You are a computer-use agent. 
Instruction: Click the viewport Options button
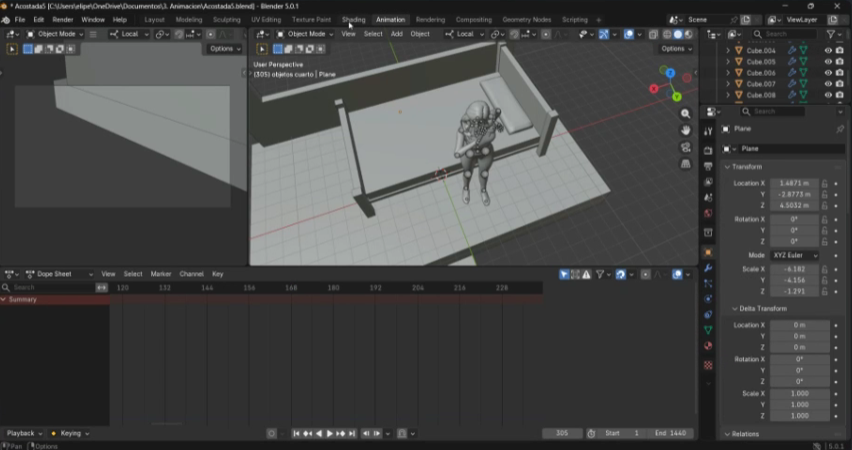(x=675, y=48)
